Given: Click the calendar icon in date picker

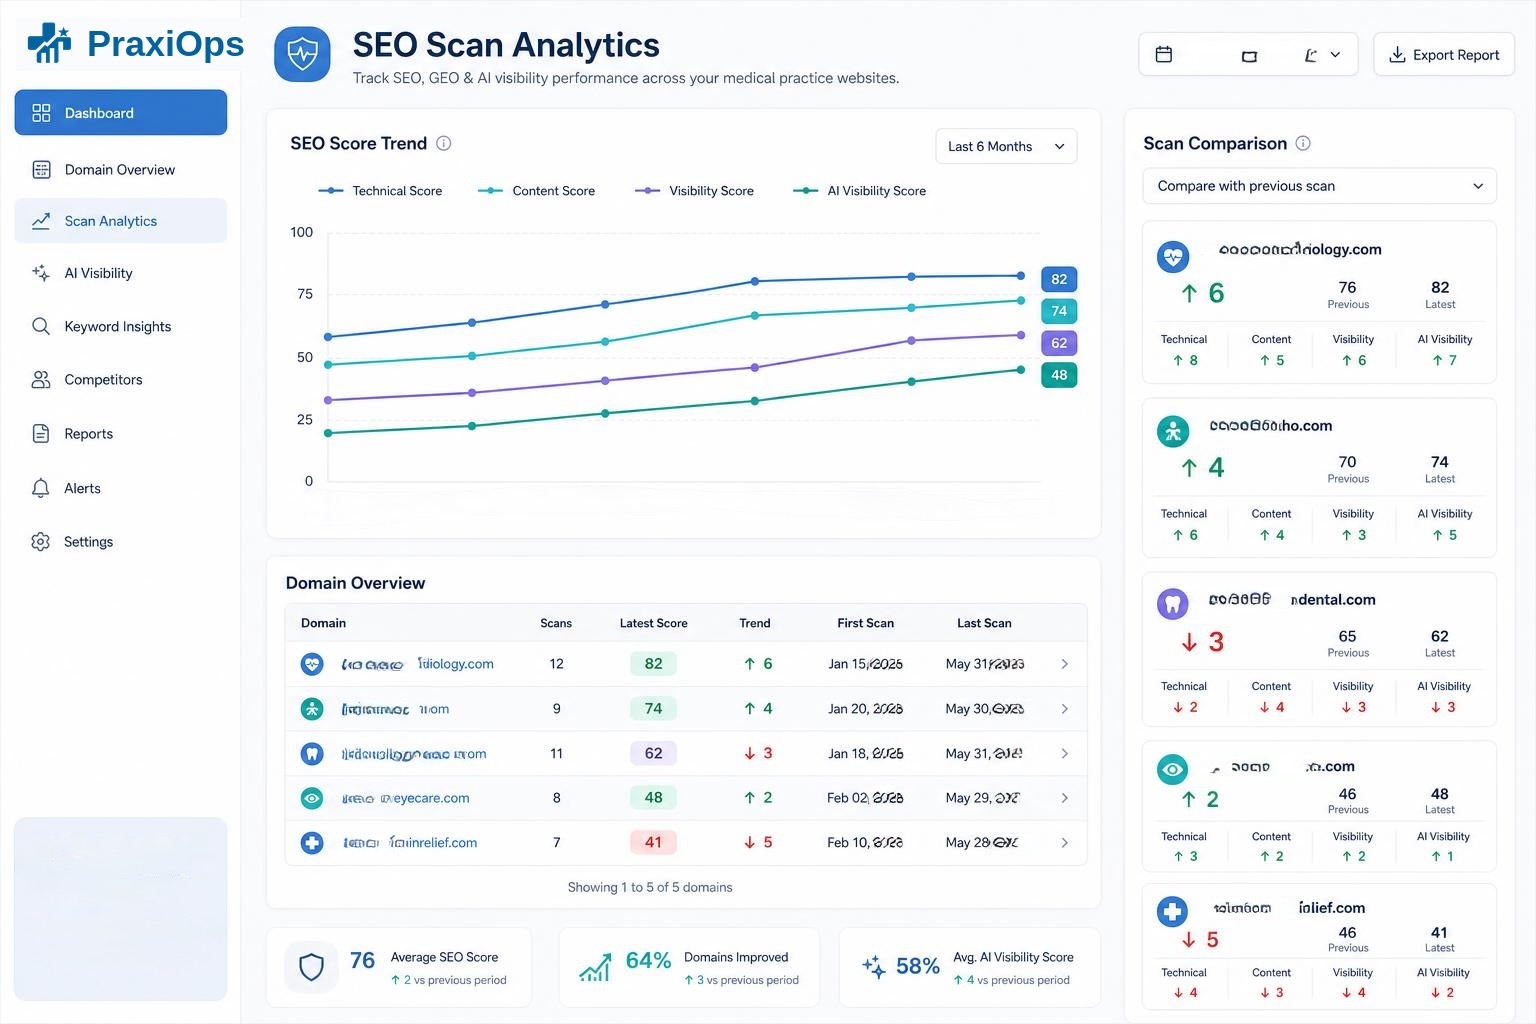Looking at the screenshot, I should coord(1164,54).
